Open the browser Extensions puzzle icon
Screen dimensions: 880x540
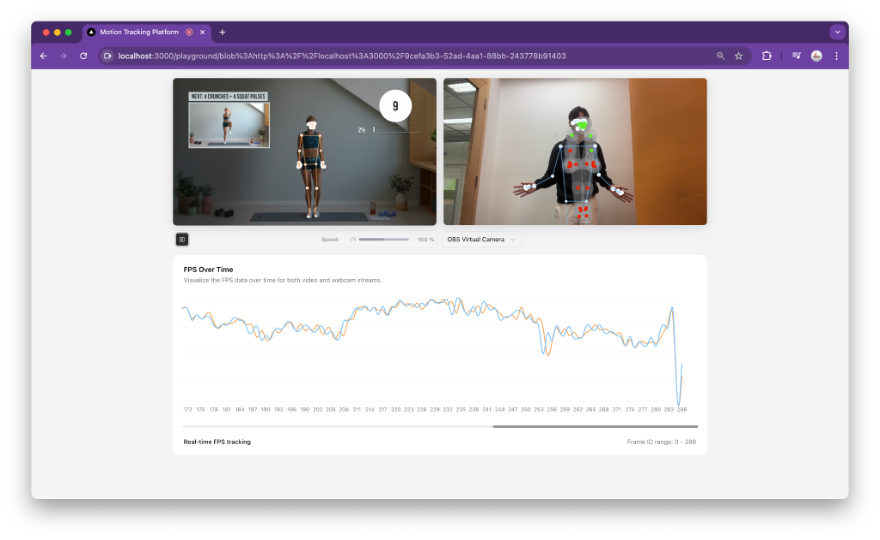767,56
